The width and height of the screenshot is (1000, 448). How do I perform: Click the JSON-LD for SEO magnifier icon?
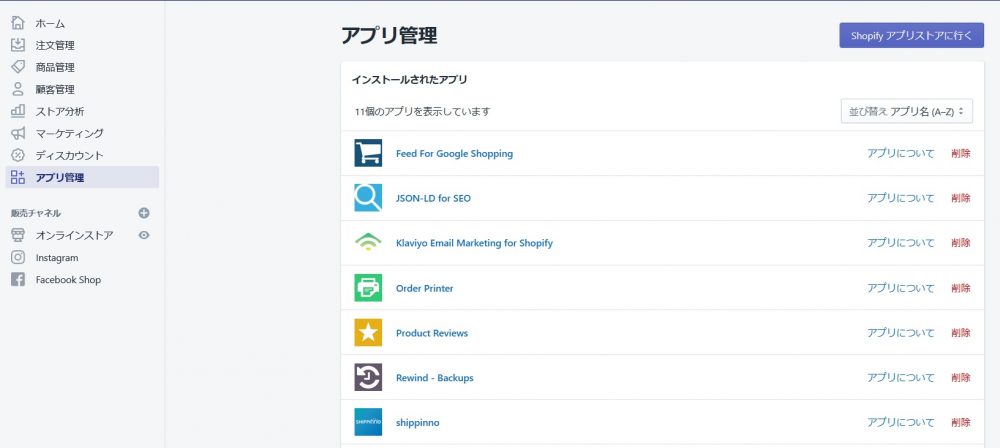point(368,198)
